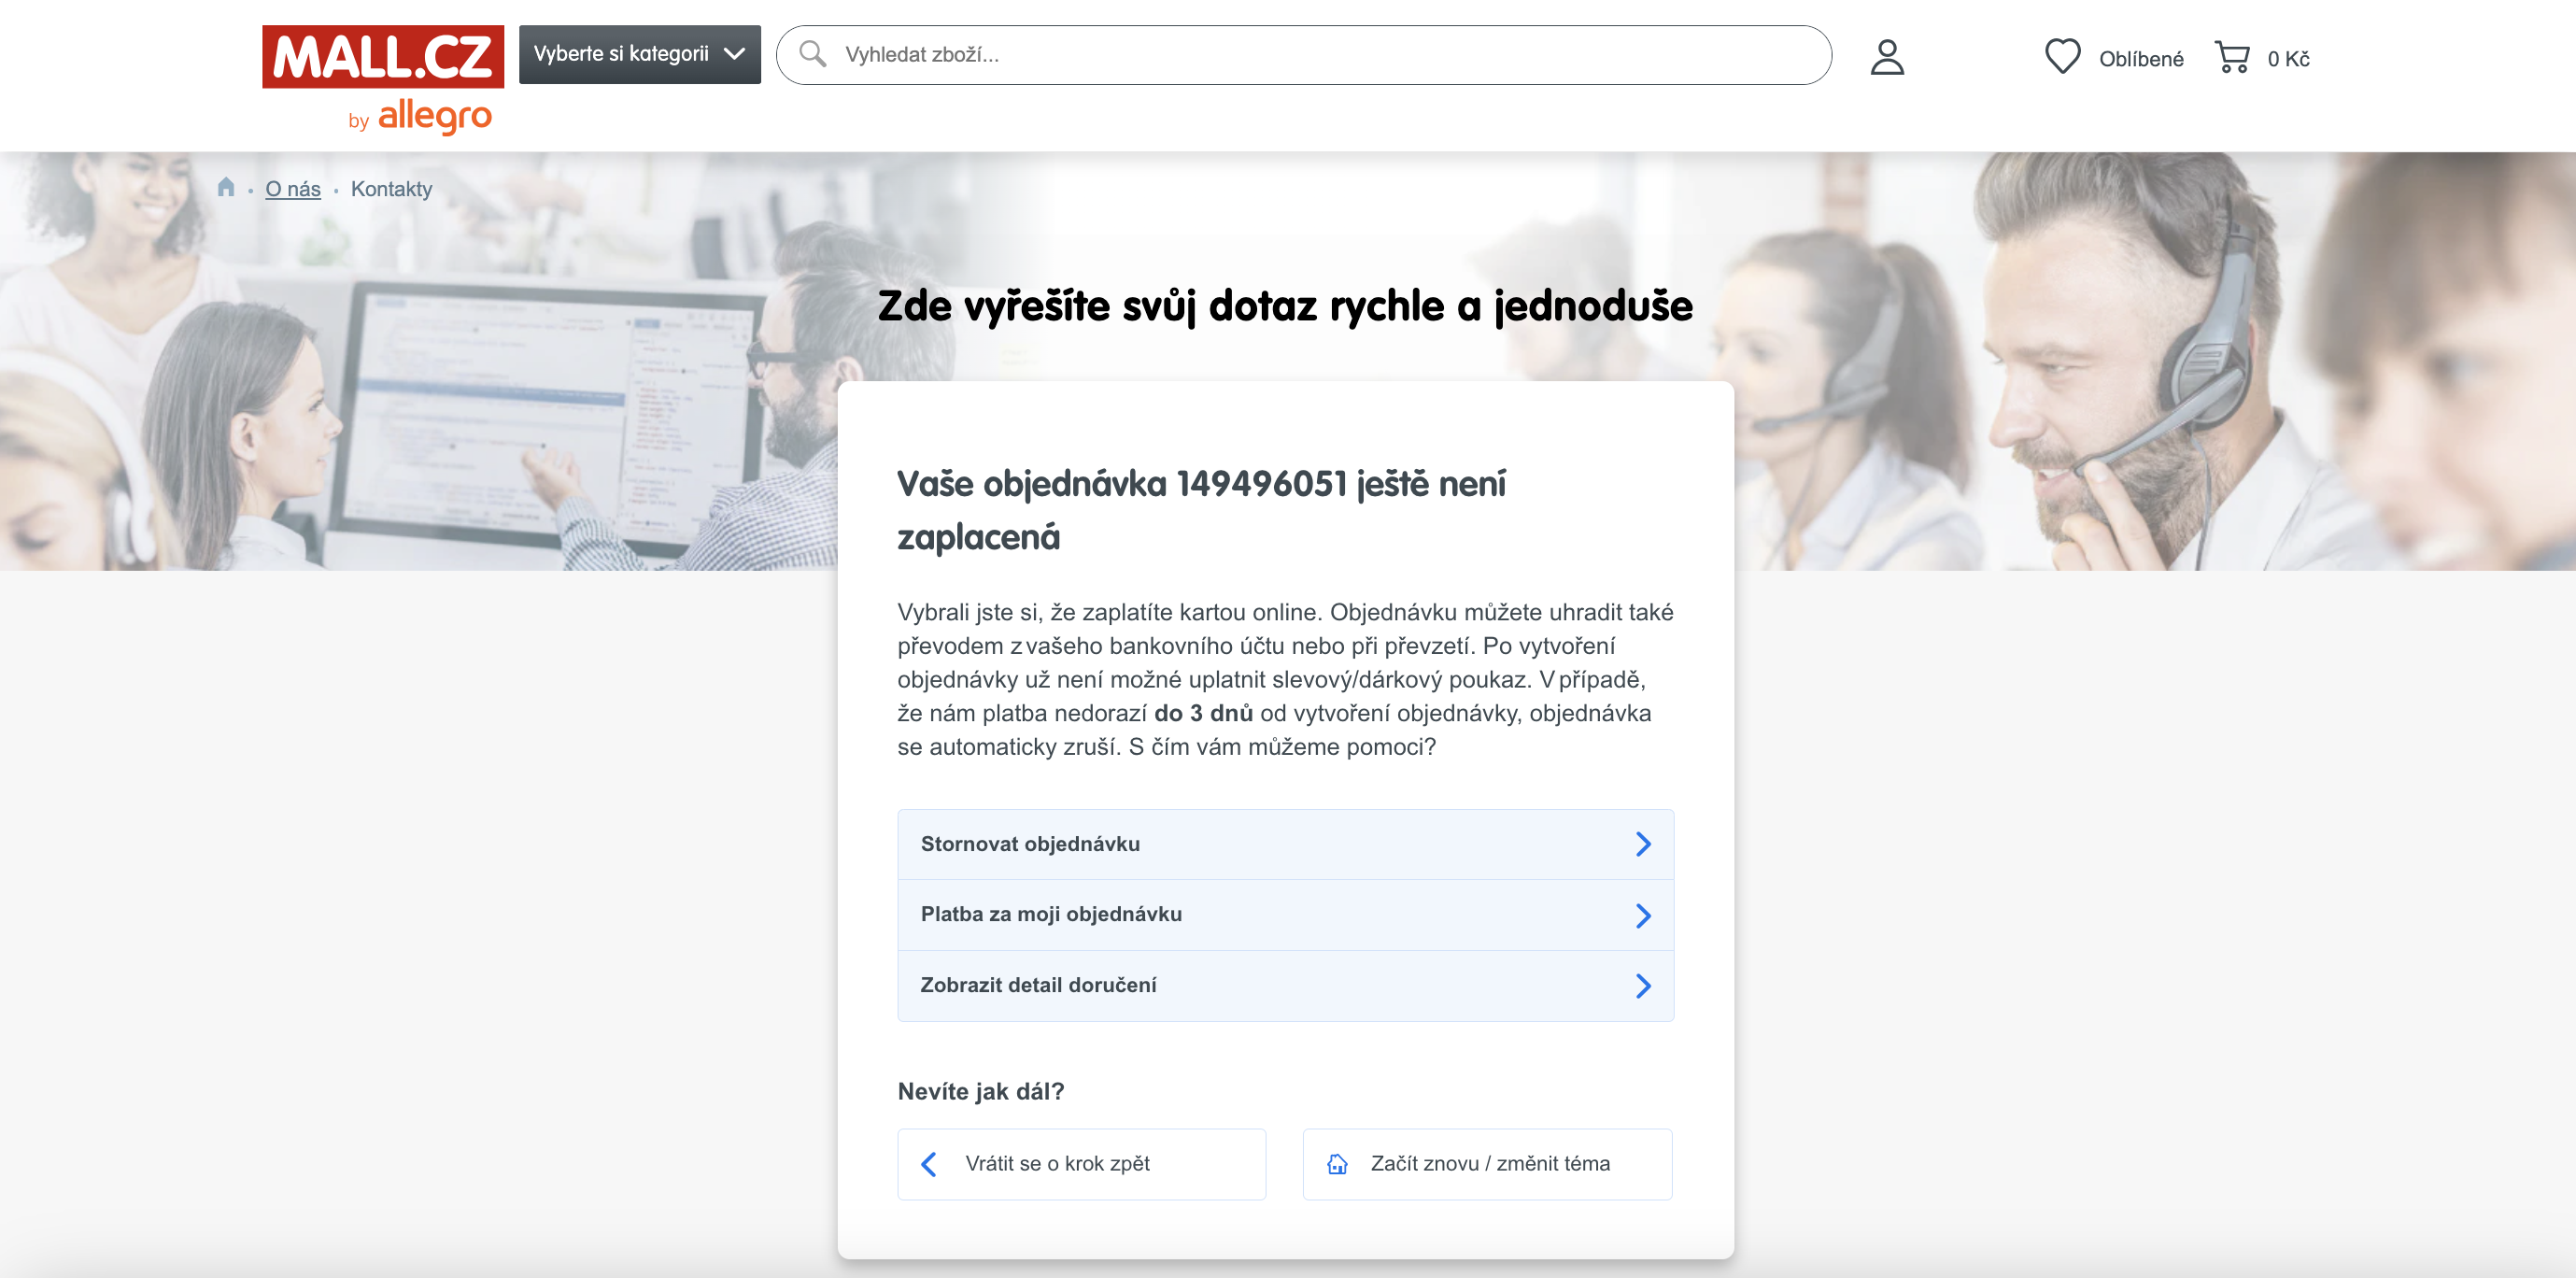This screenshot has height=1278, width=2576.
Task: Click house icon in Začít znovu button
Action: [x=1337, y=1164]
